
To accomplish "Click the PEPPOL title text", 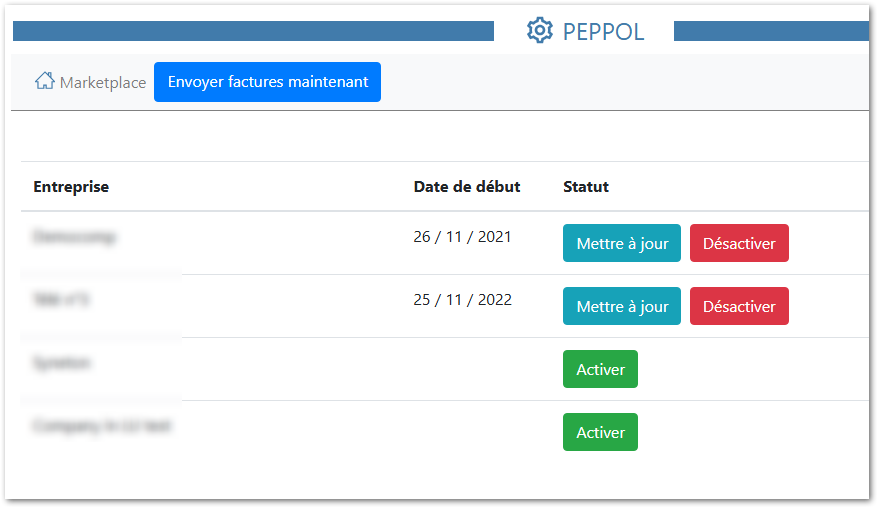I will point(603,31).
